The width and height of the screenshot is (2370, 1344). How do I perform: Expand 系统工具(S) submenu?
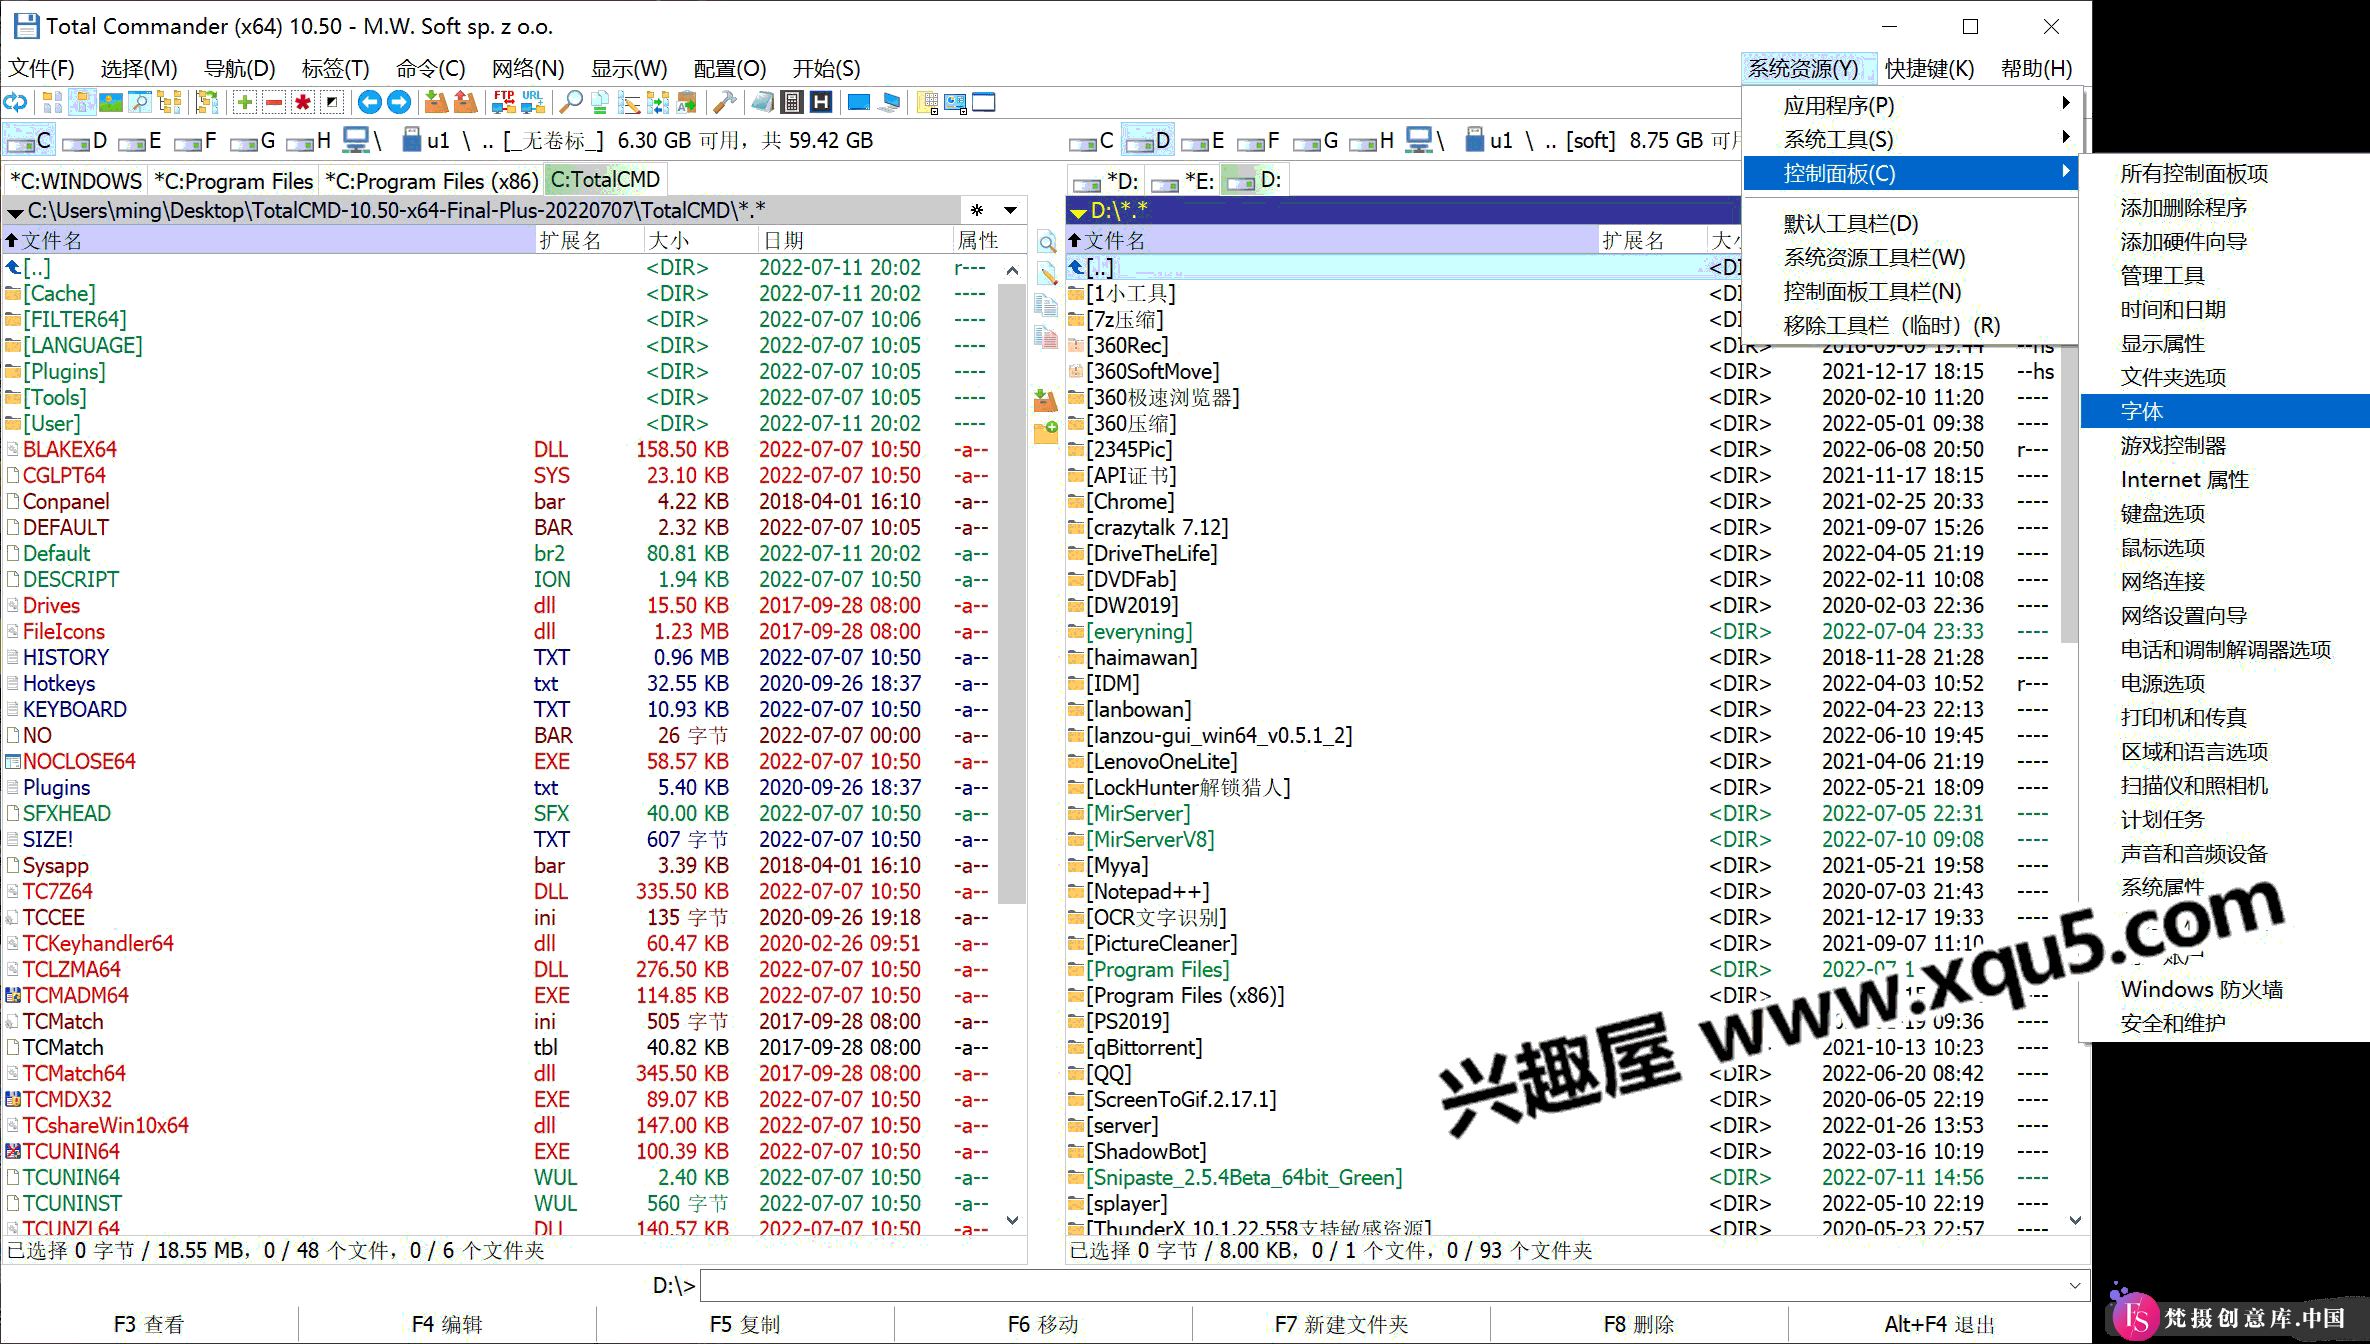click(x=1912, y=139)
